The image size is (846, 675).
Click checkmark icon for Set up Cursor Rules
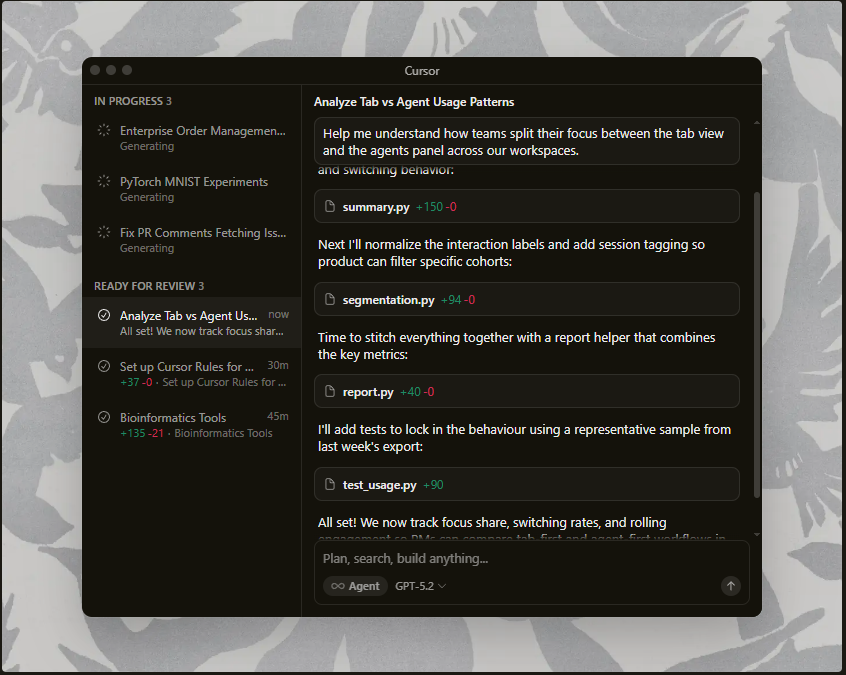click(x=104, y=367)
